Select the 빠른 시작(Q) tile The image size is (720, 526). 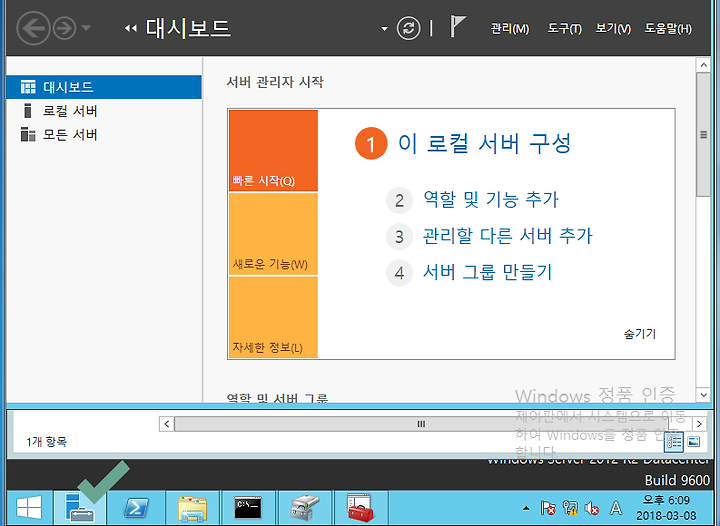point(273,150)
